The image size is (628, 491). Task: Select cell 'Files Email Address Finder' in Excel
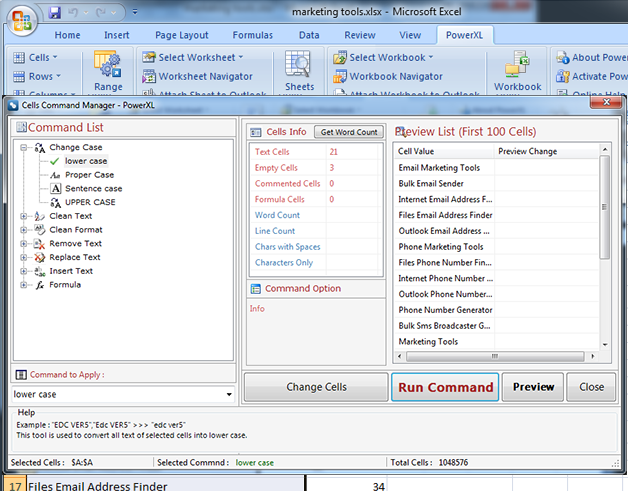point(166,485)
